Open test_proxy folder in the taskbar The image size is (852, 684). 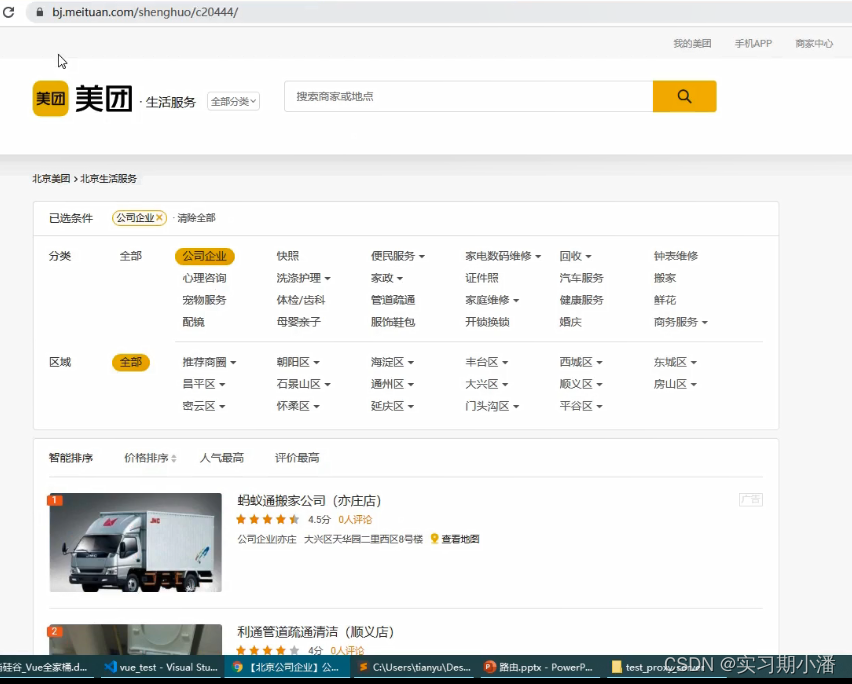[657, 667]
